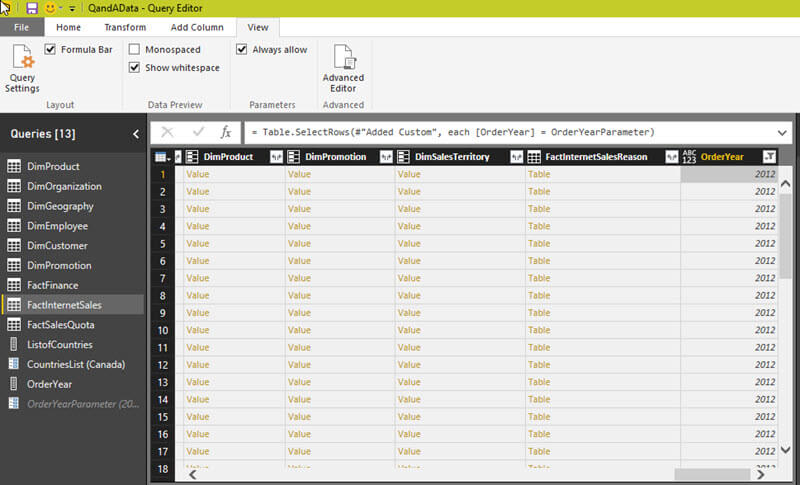
Task: Expand DimProduct column records icon
Action: 276,157
